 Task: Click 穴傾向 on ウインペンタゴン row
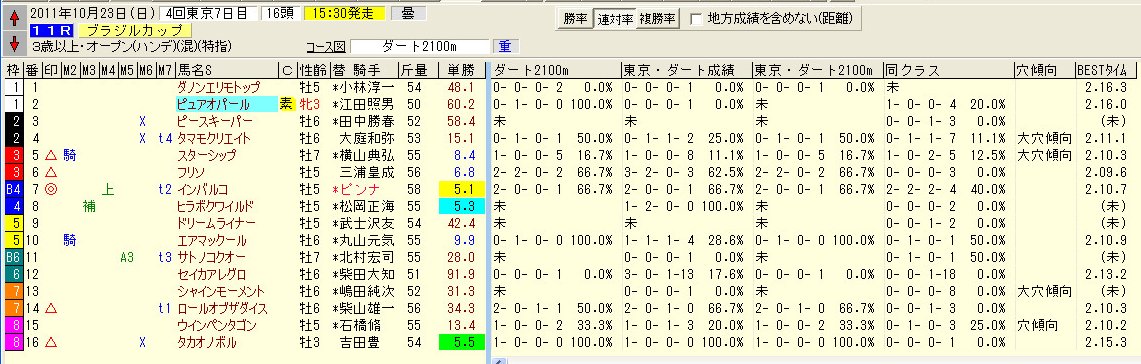(x=1038, y=325)
